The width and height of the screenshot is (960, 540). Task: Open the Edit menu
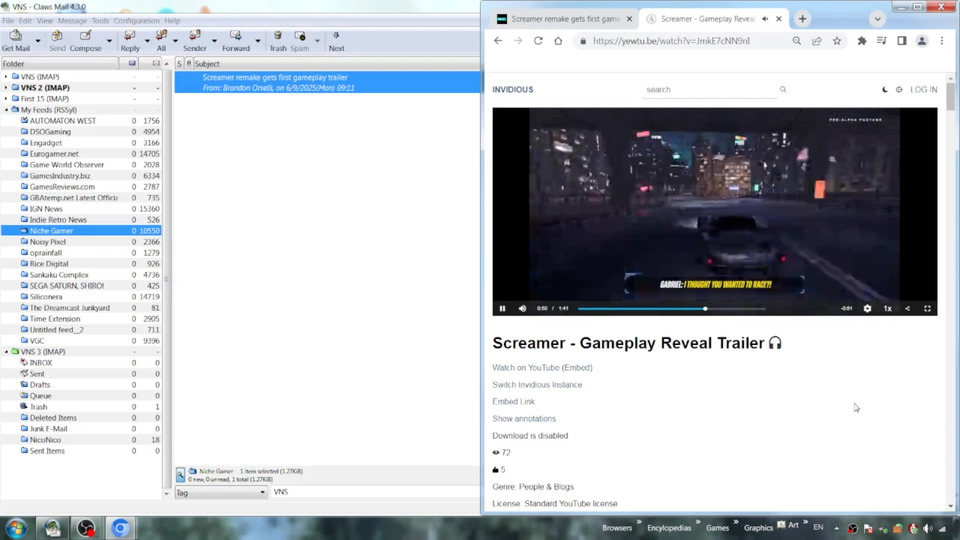click(x=25, y=21)
